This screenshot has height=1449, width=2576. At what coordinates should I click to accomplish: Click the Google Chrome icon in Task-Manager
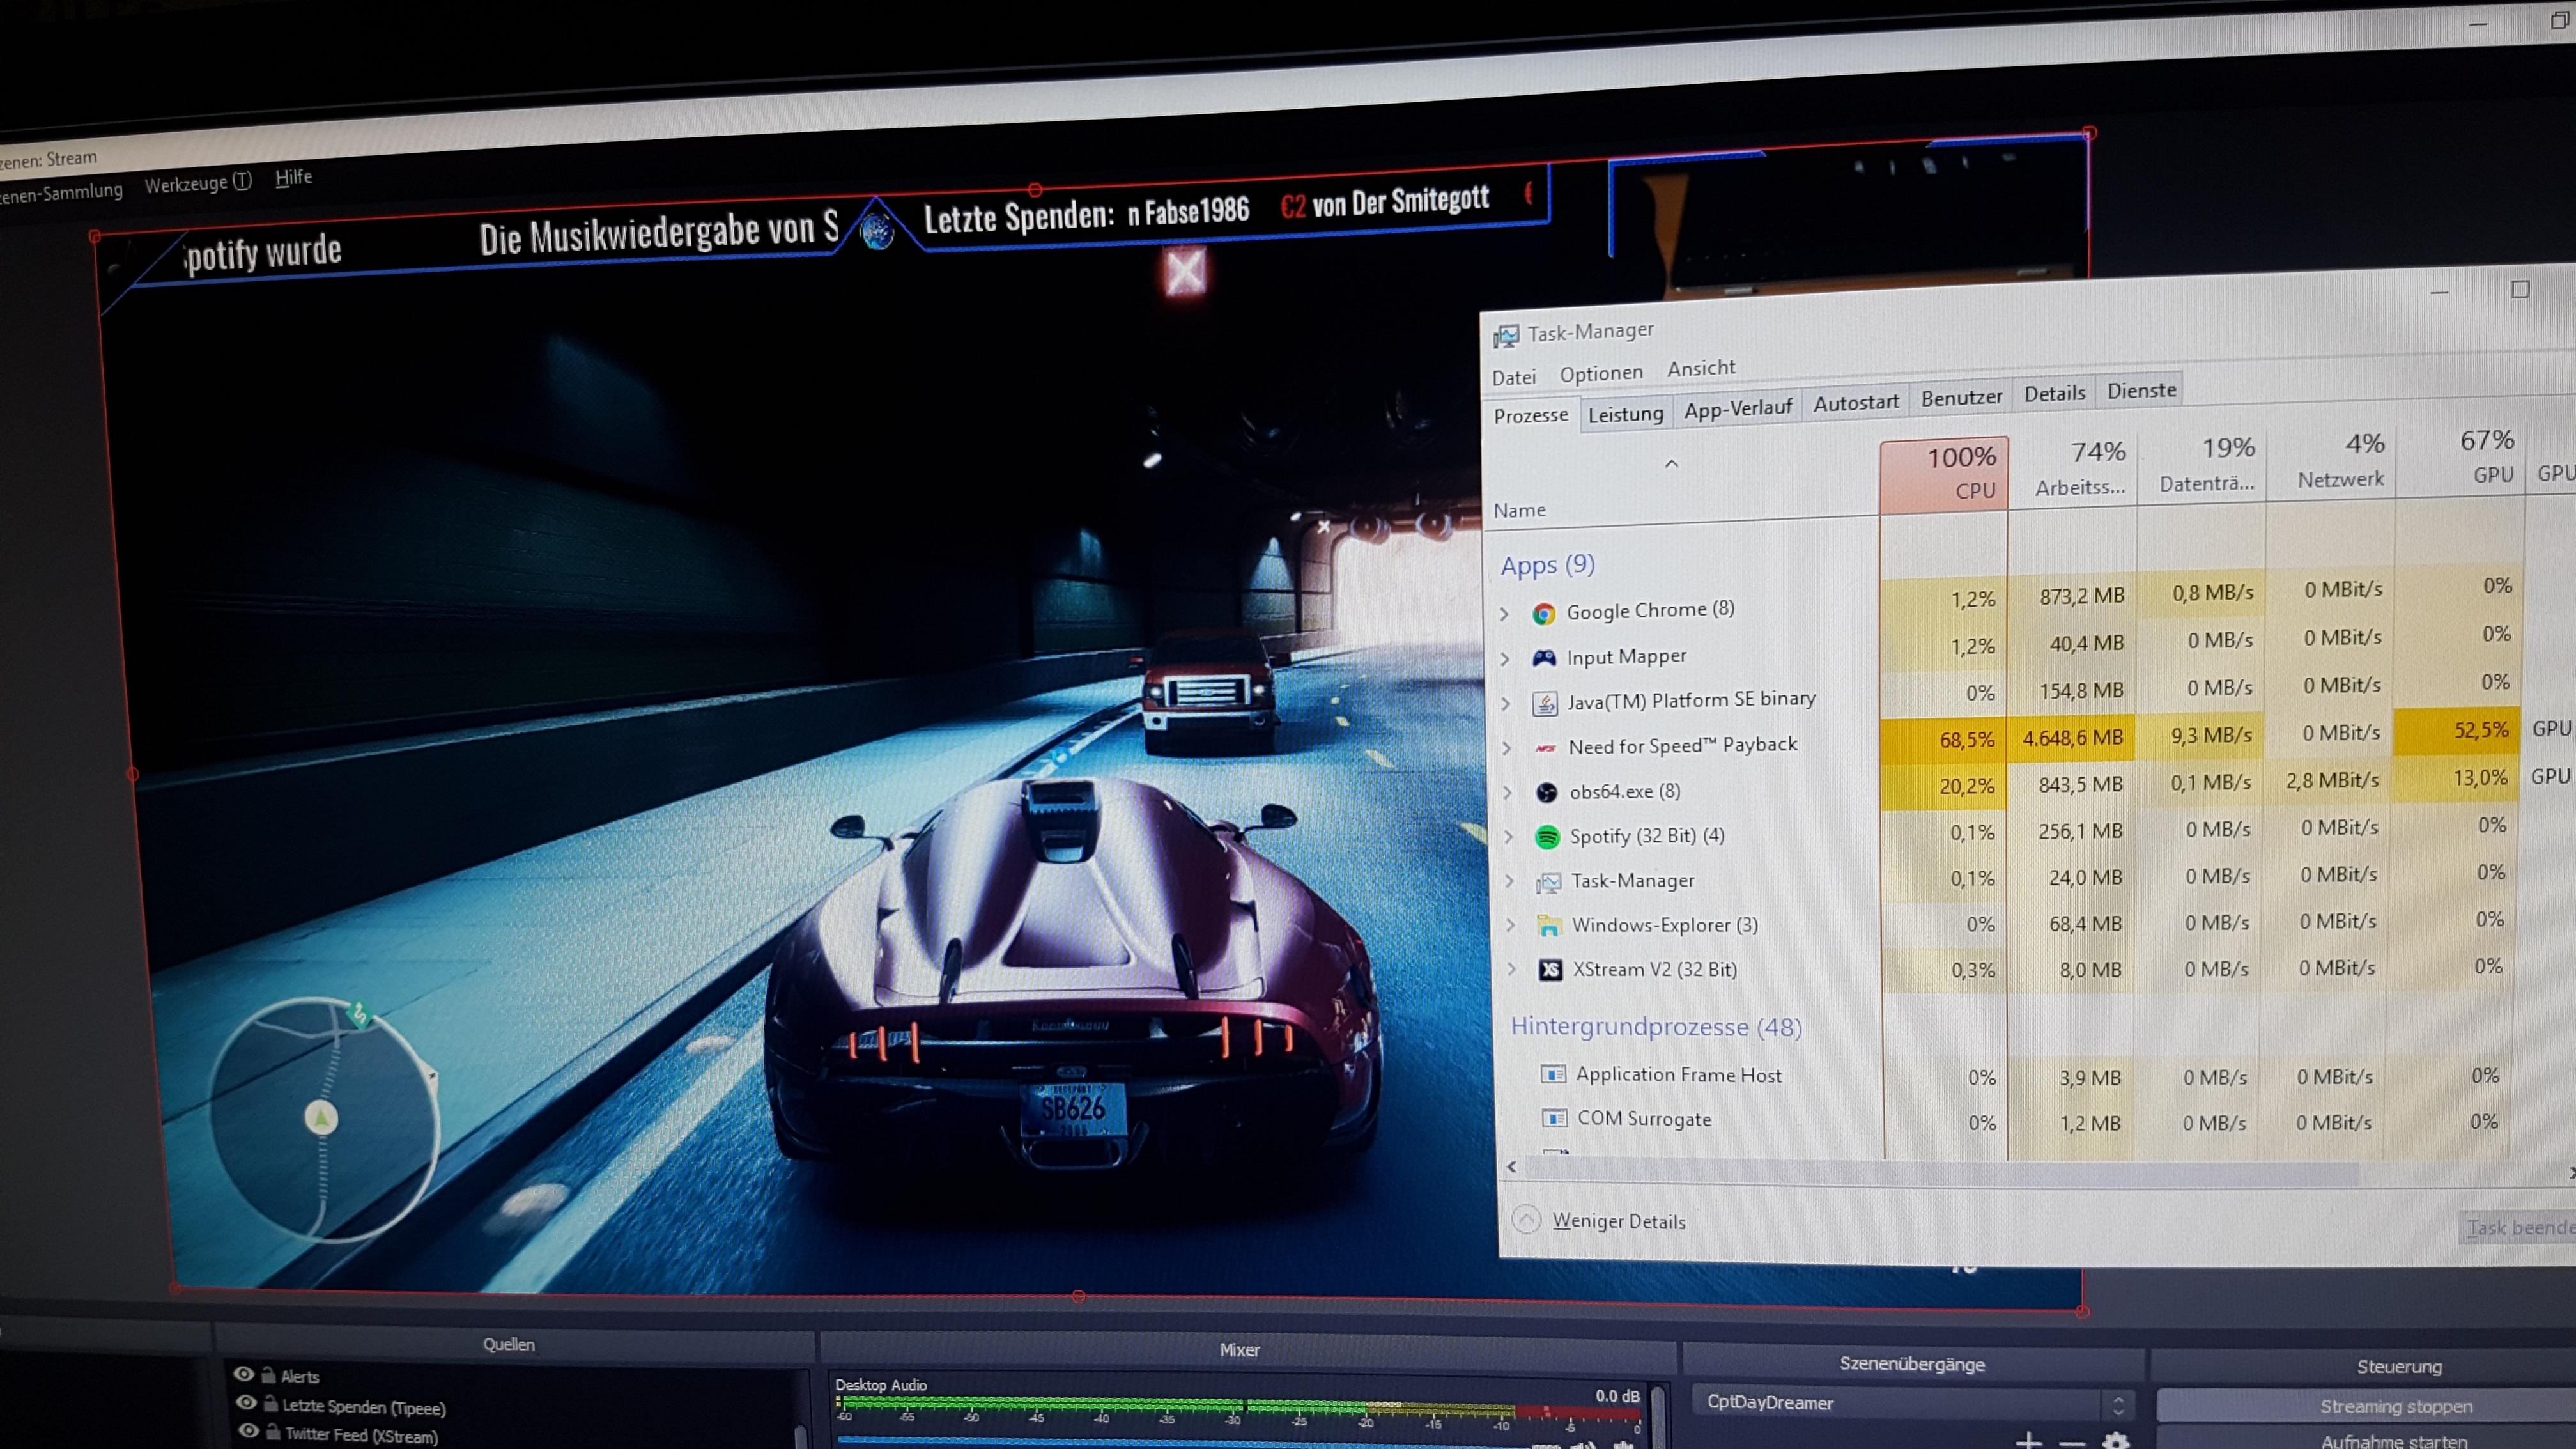(1544, 613)
